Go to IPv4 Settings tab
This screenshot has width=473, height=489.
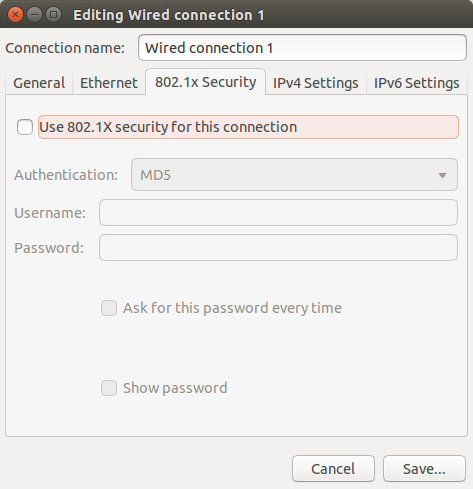pyautogui.click(x=316, y=83)
